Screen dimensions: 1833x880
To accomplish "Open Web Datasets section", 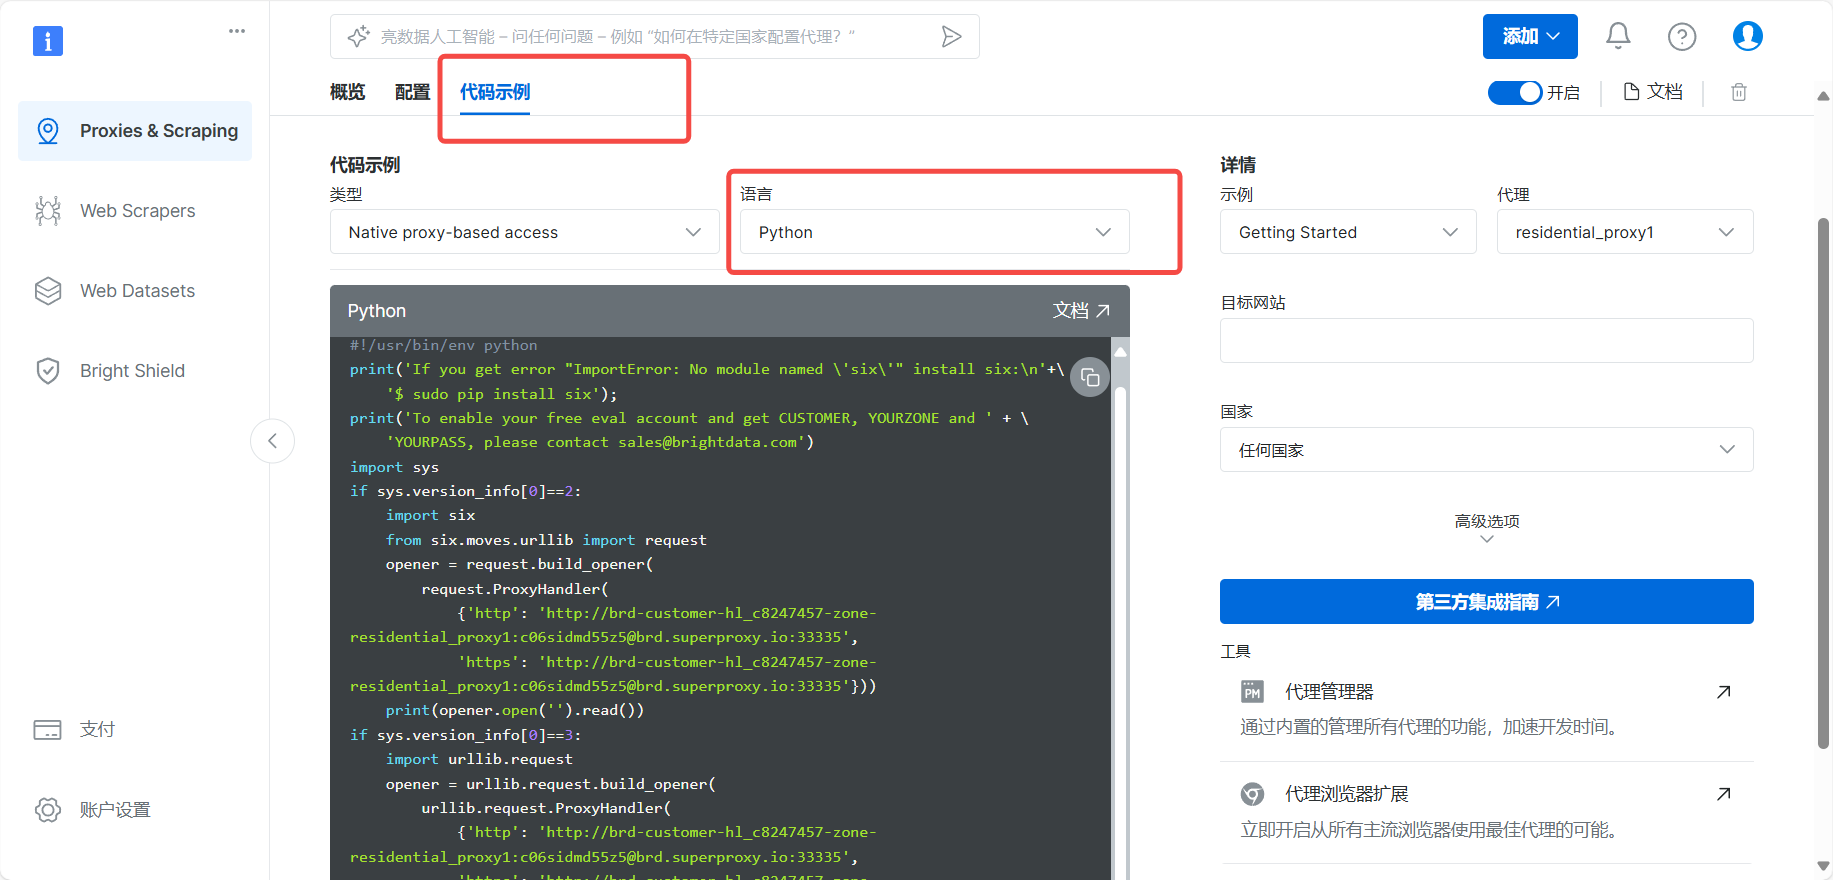I will 135,291.
